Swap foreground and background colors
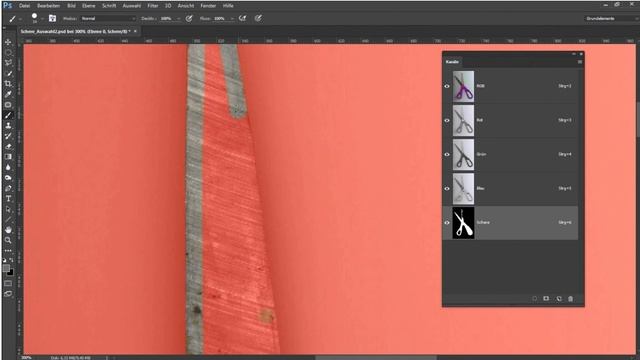 pyautogui.click(x=11, y=260)
